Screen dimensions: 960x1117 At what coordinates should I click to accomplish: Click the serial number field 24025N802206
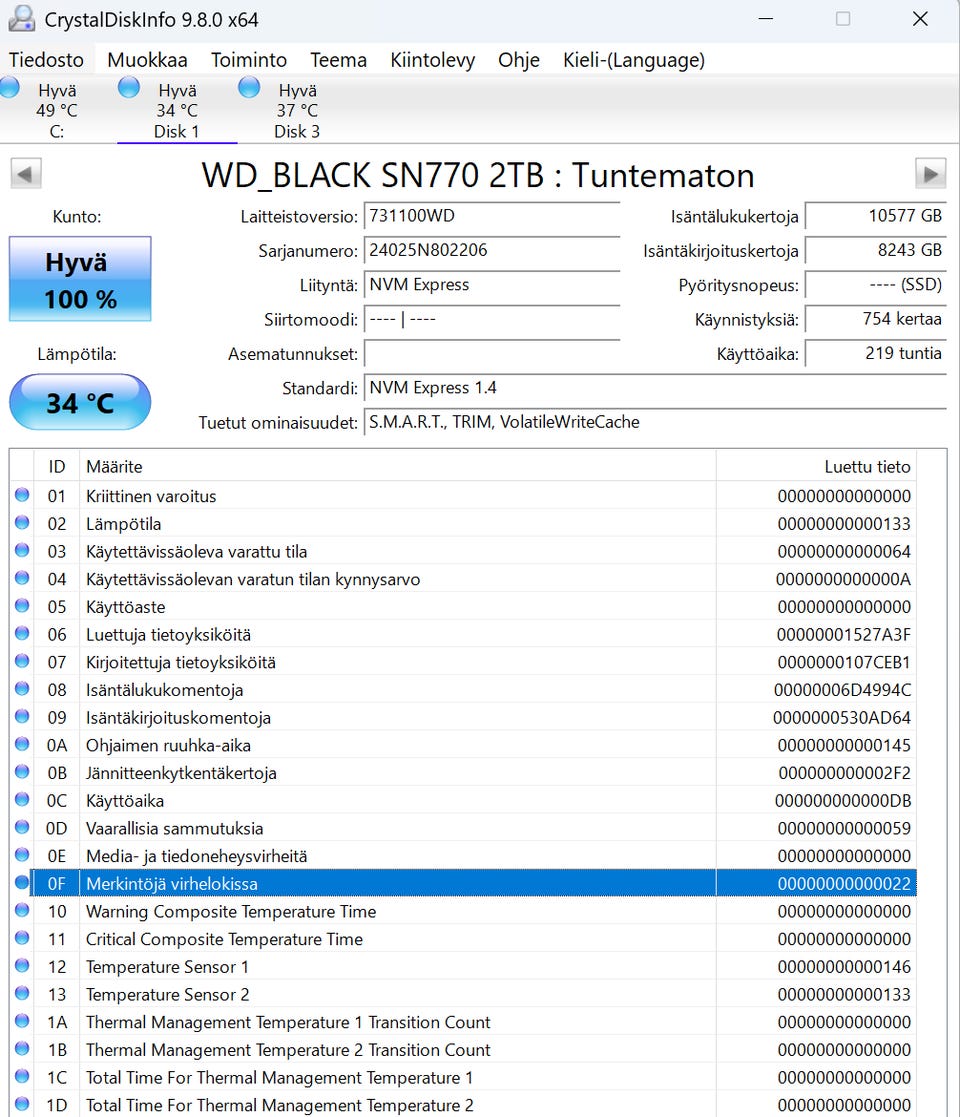(492, 250)
